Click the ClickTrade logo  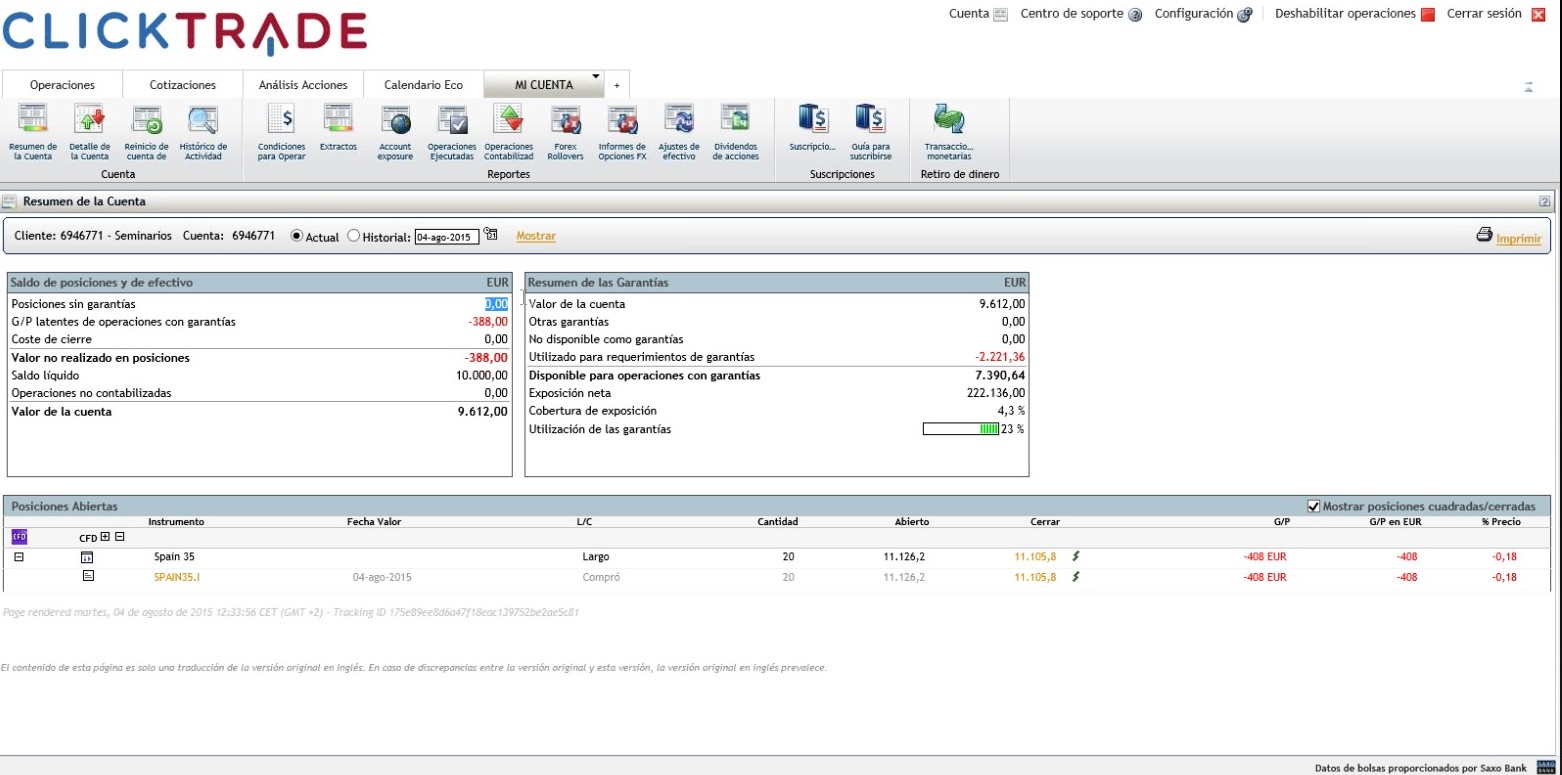click(185, 32)
